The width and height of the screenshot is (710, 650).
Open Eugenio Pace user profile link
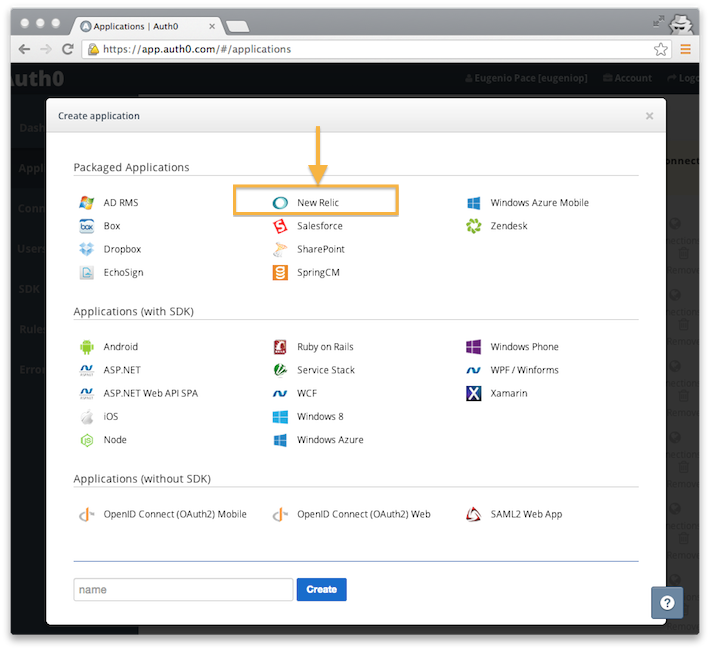tap(527, 78)
